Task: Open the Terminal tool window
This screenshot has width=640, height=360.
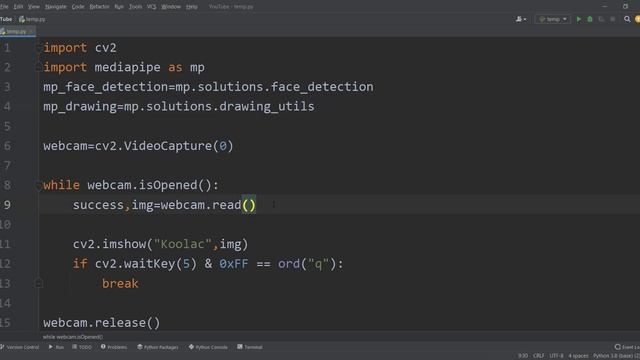Action: coord(250,347)
